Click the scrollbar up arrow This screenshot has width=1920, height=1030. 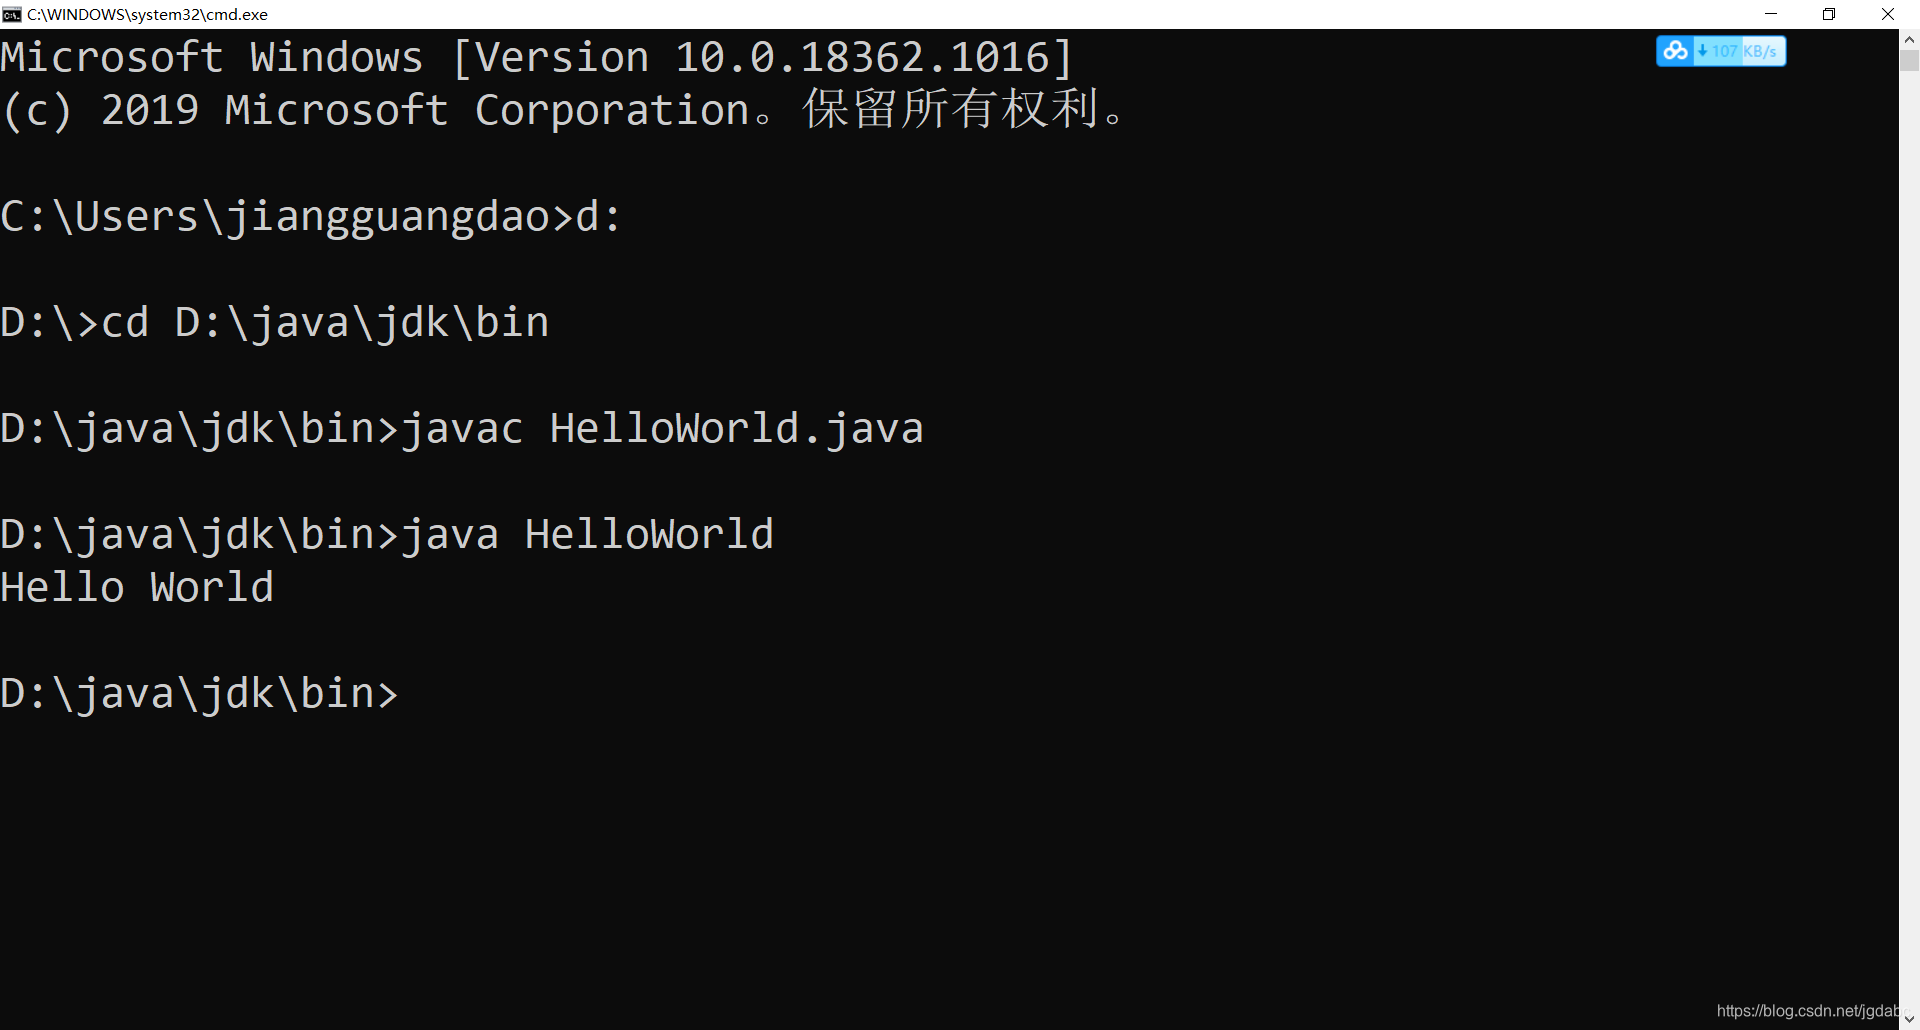tap(1909, 39)
